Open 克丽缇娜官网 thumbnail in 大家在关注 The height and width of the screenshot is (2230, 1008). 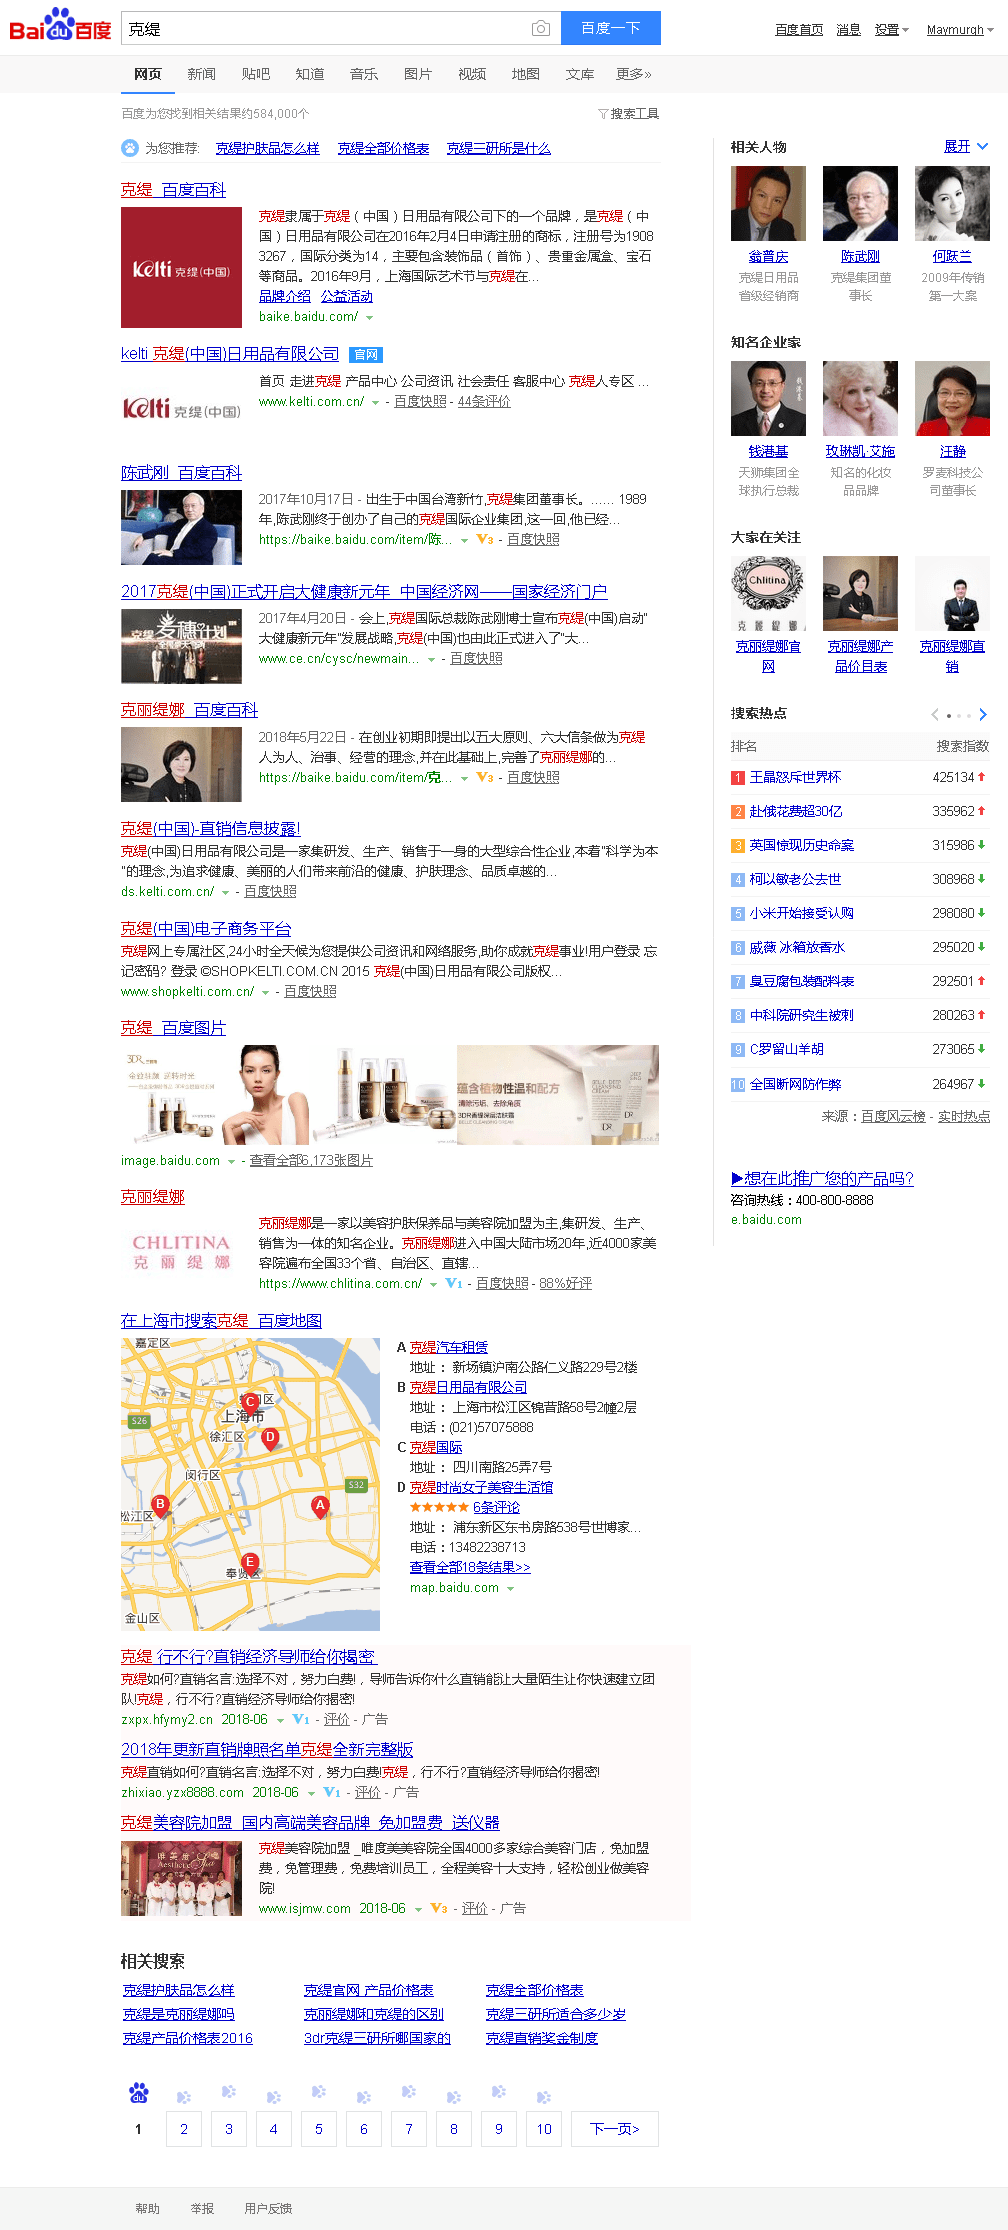point(768,594)
